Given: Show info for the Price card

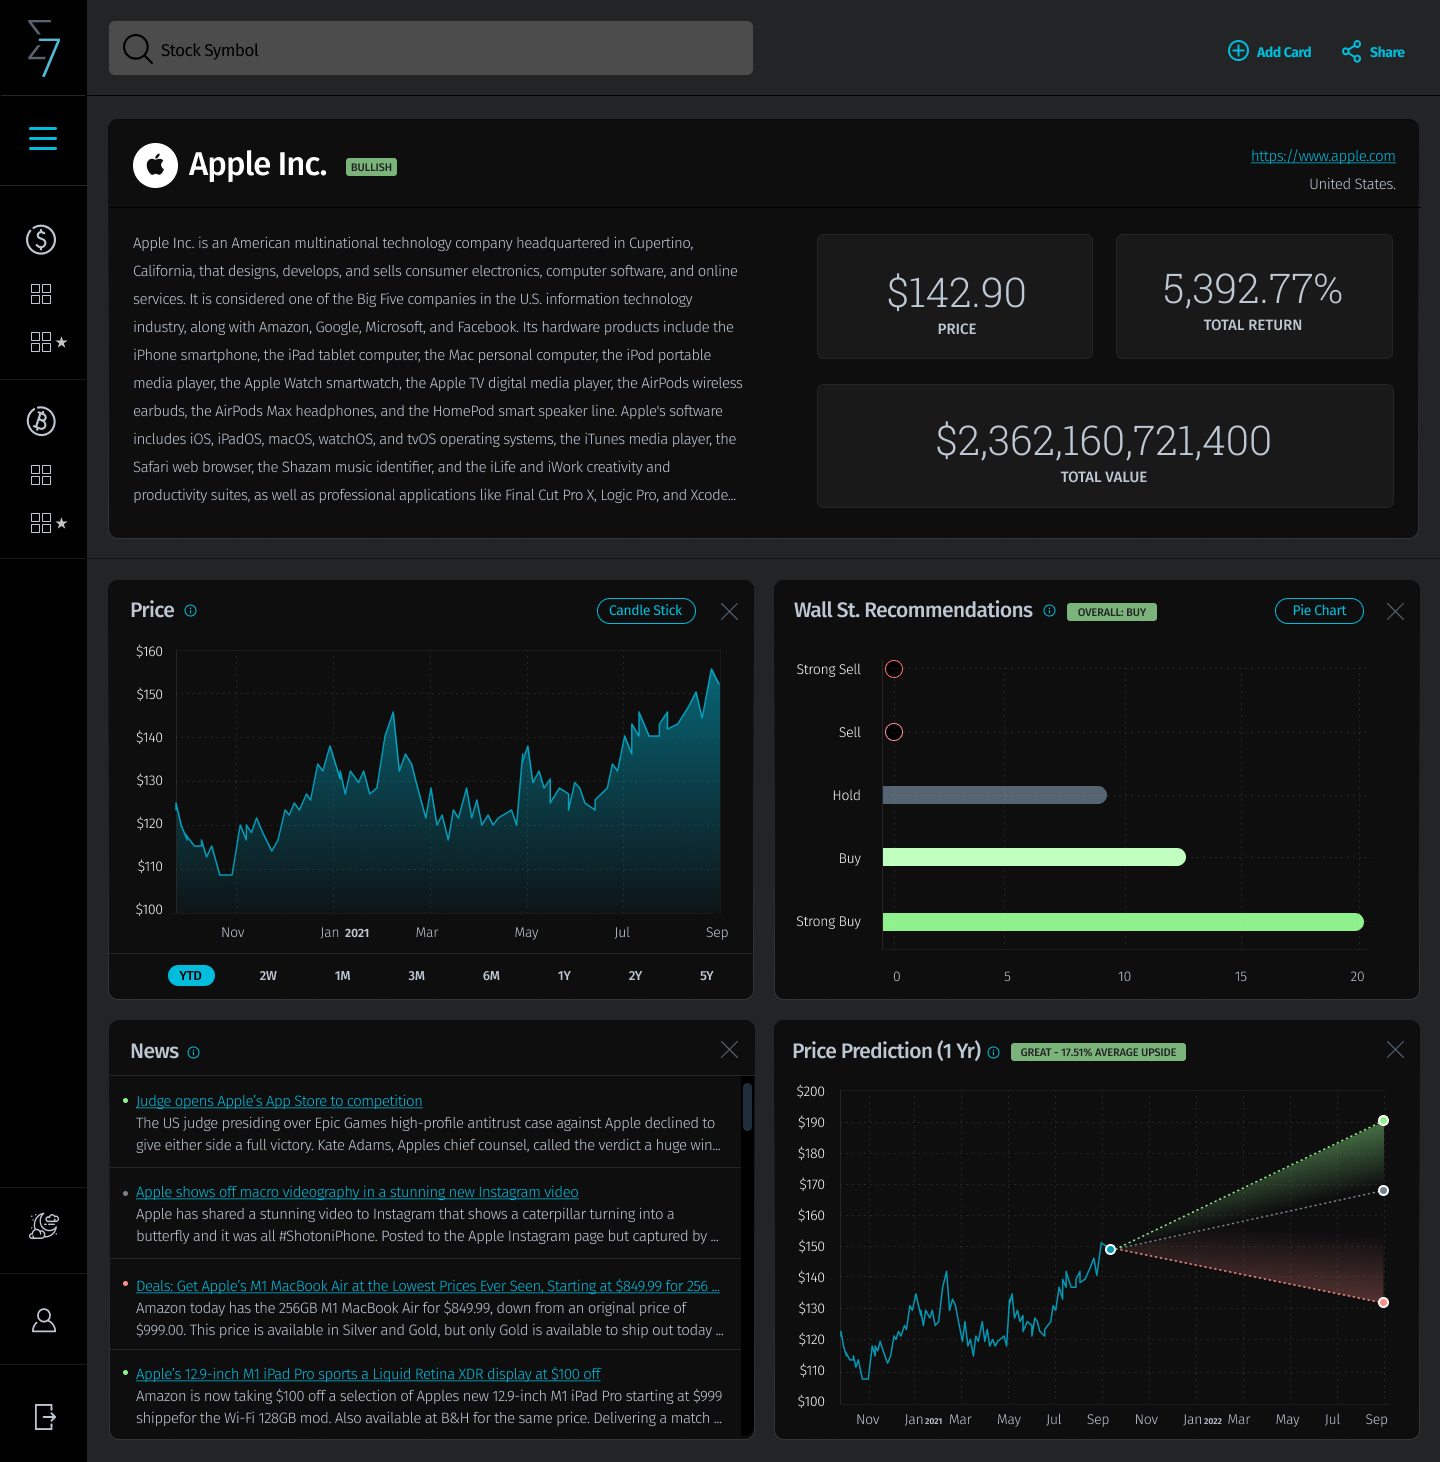Looking at the screenshot, I should [191, 610].
